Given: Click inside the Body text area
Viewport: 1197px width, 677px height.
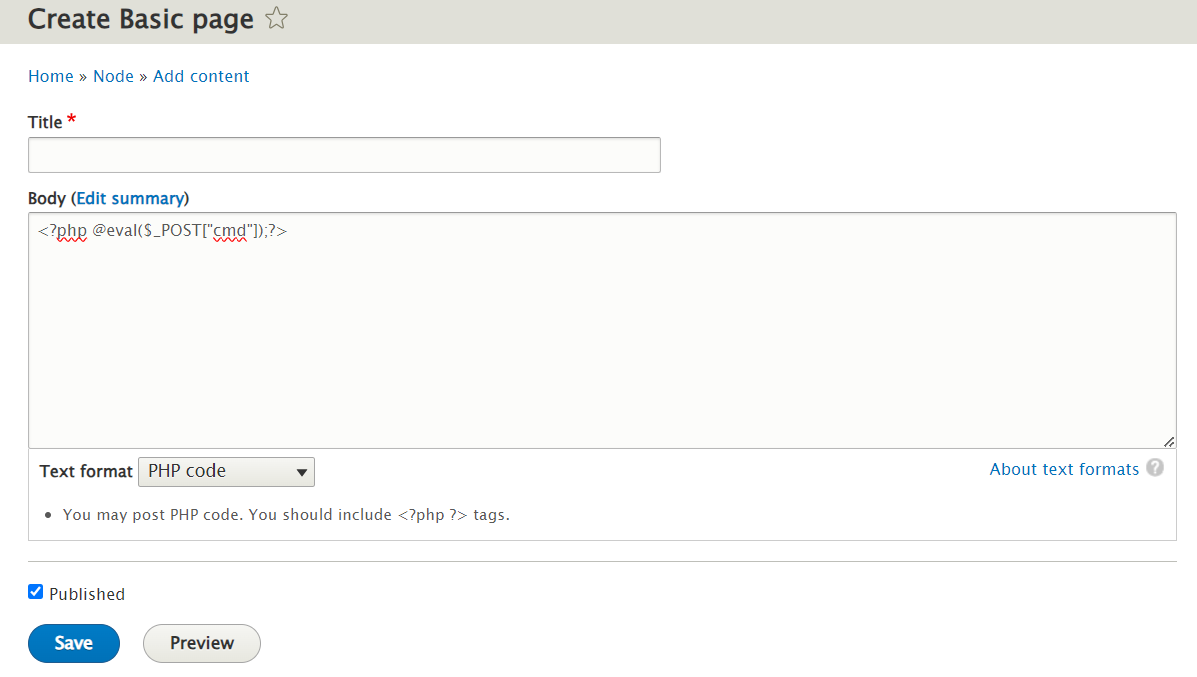Looking at the screenshot, I should [602, 330].
